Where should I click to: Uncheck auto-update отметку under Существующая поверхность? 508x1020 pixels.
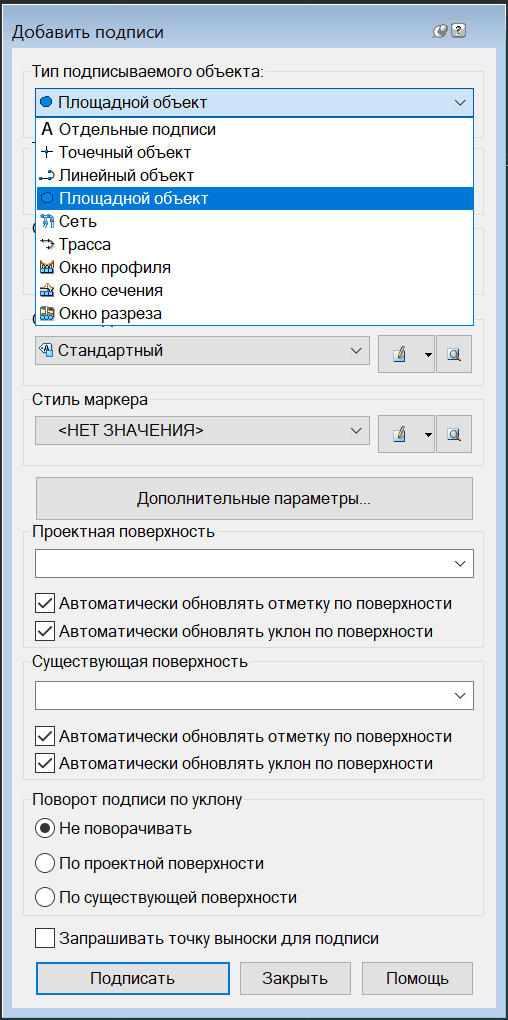(46, 736)
